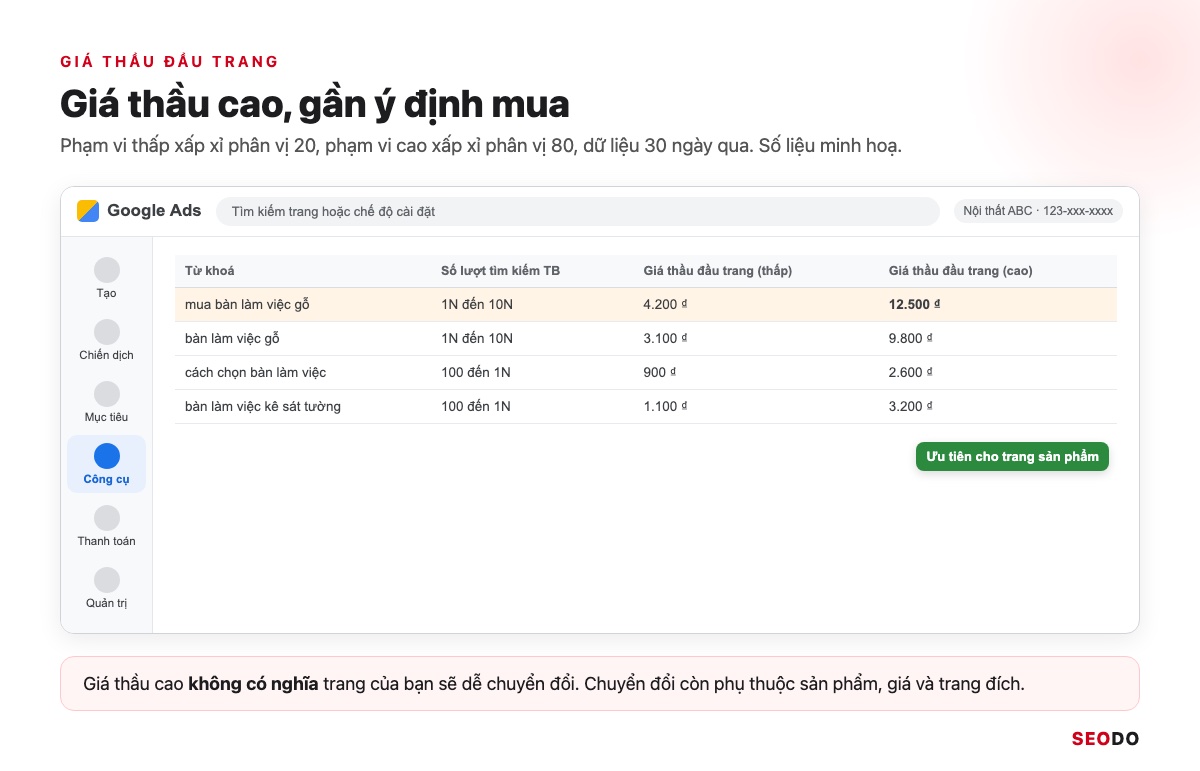Select the Công cụ sidebar icon
The image size is (1200, 771).
[x=107, y=456]
